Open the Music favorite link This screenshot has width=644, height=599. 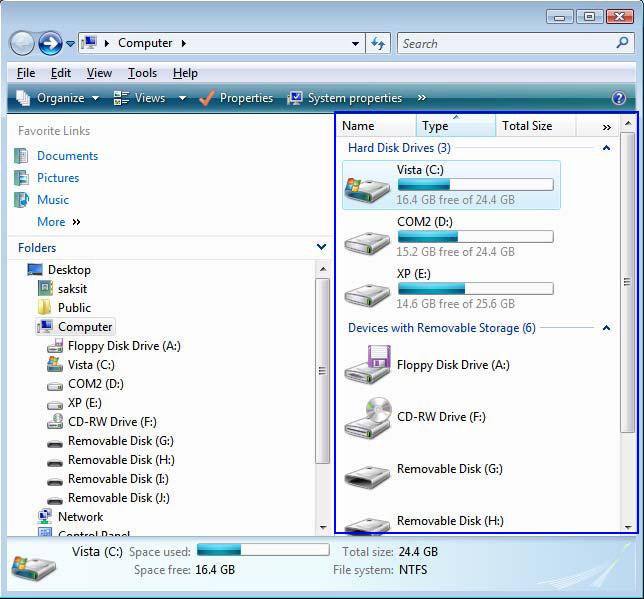53,200
